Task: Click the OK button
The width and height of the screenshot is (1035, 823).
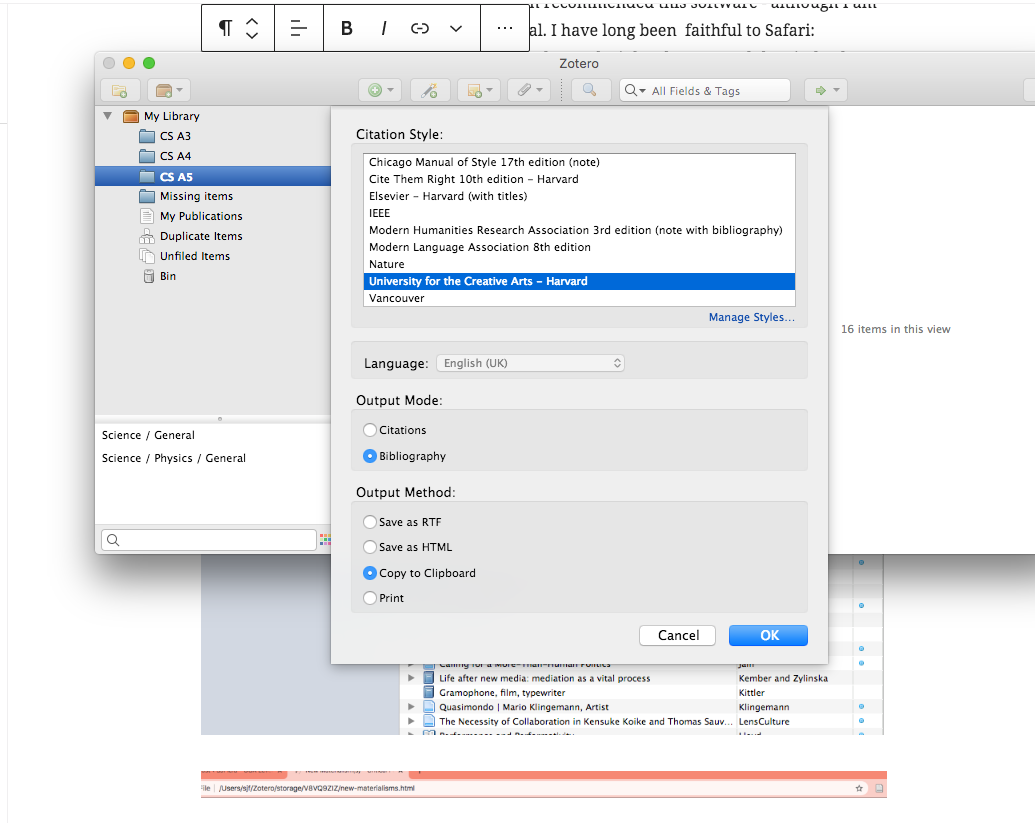Action: click(768, 635)
